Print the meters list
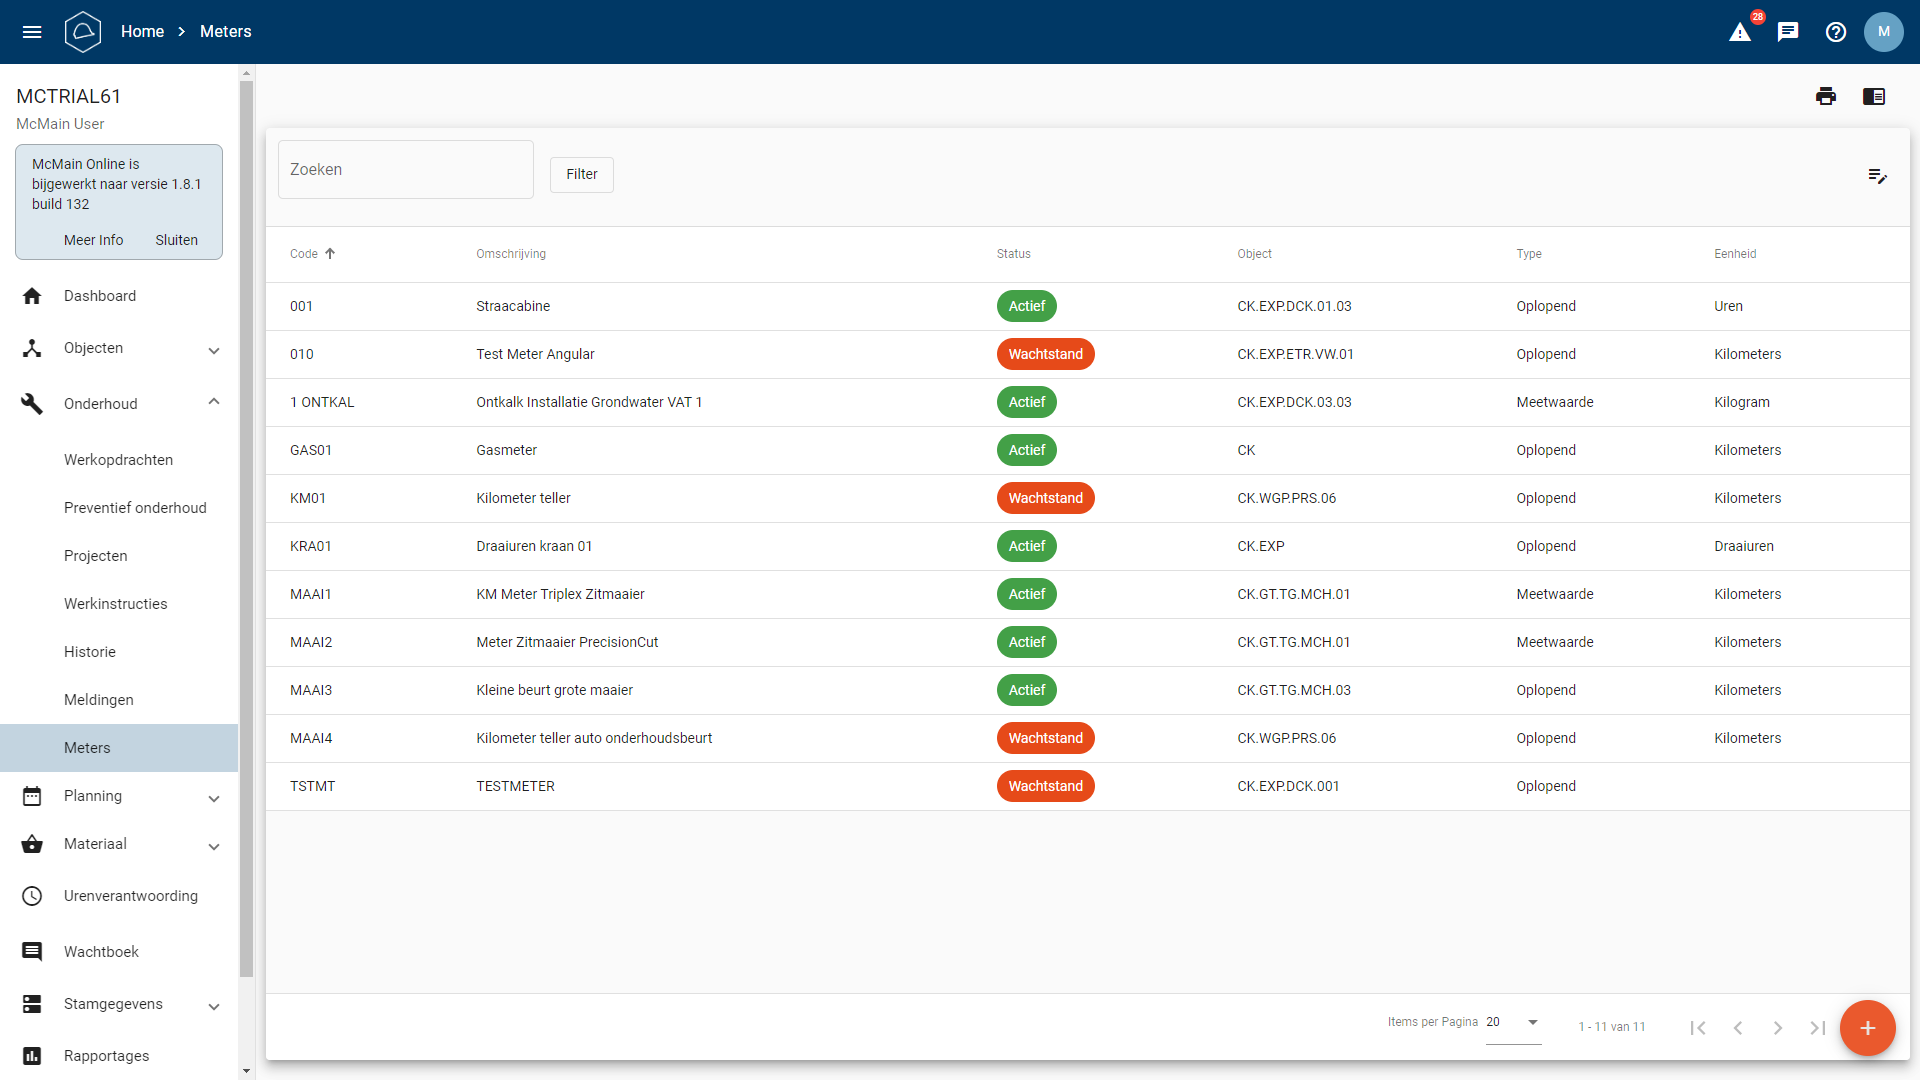Viewport: 1920px width, 1080px height. pyautogui.click(x=1826, y=96)
